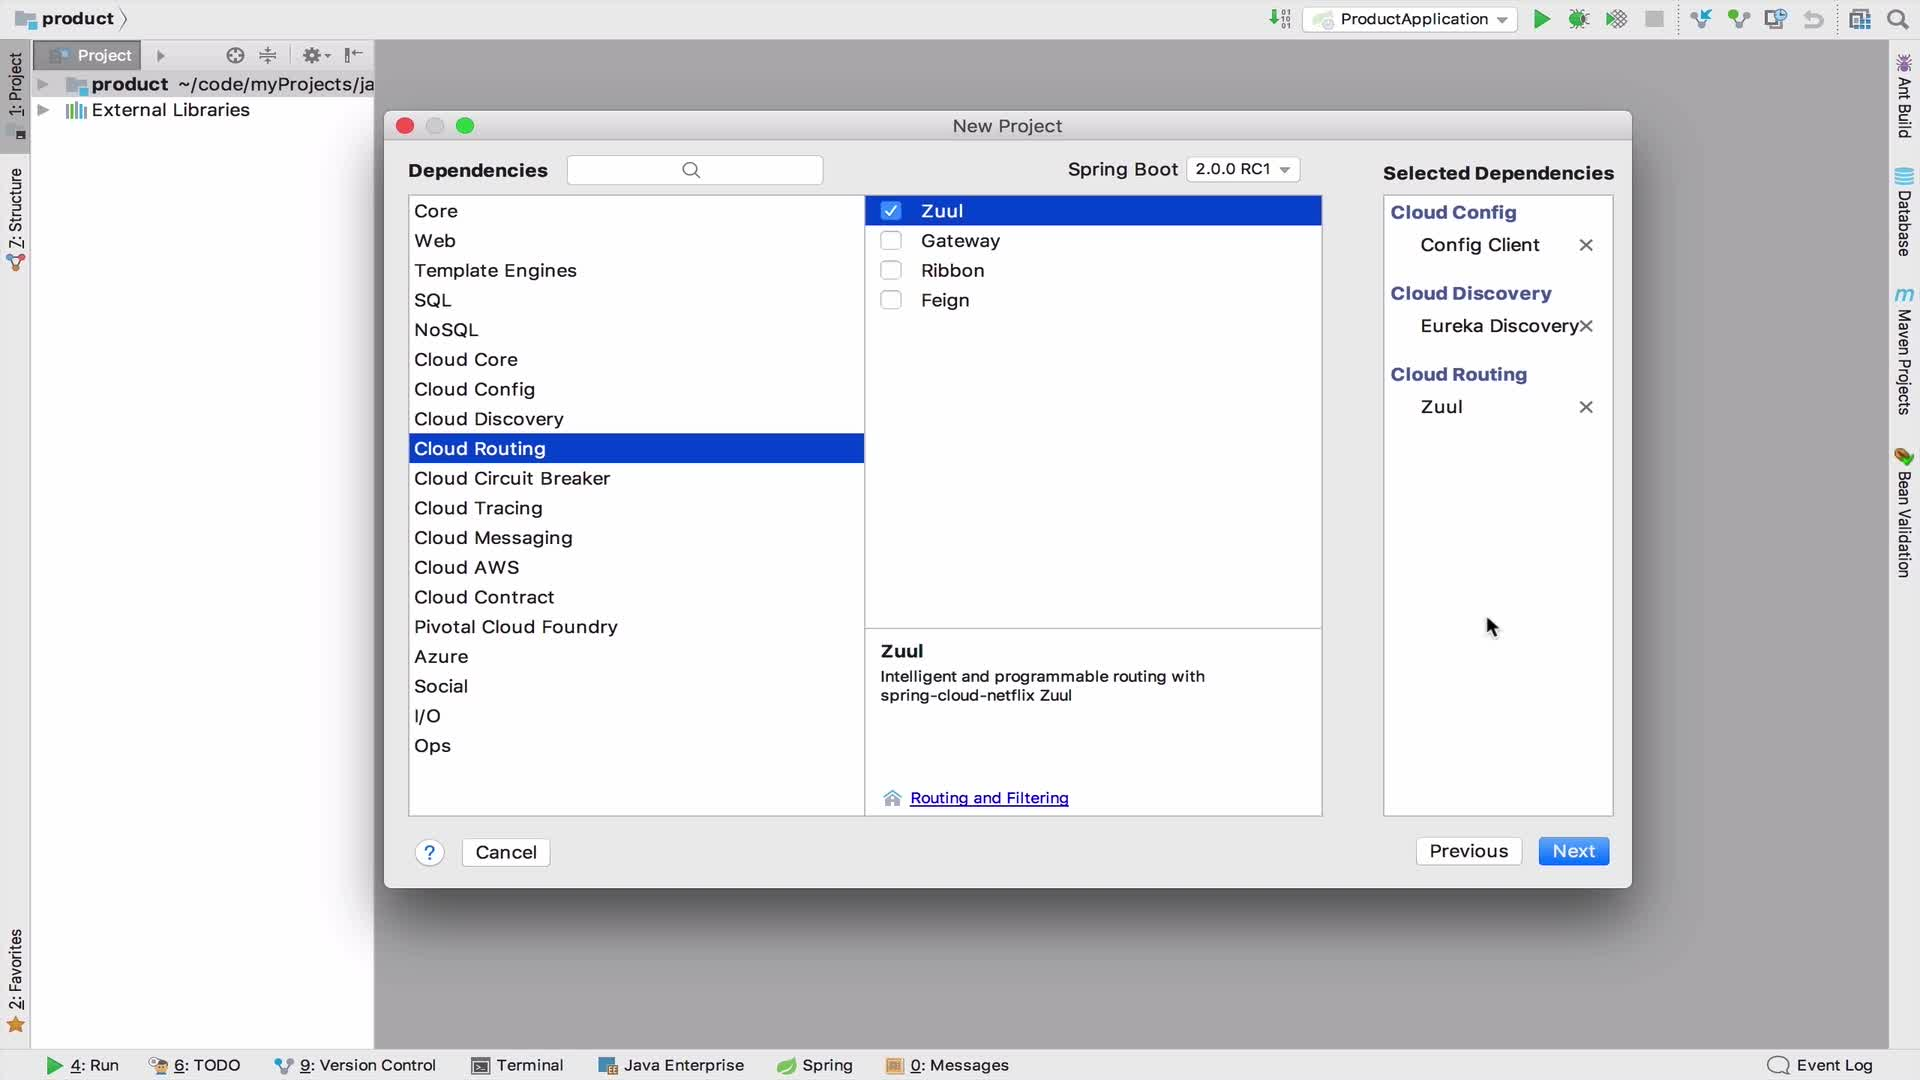Click the scroll from source target icon

235,55
